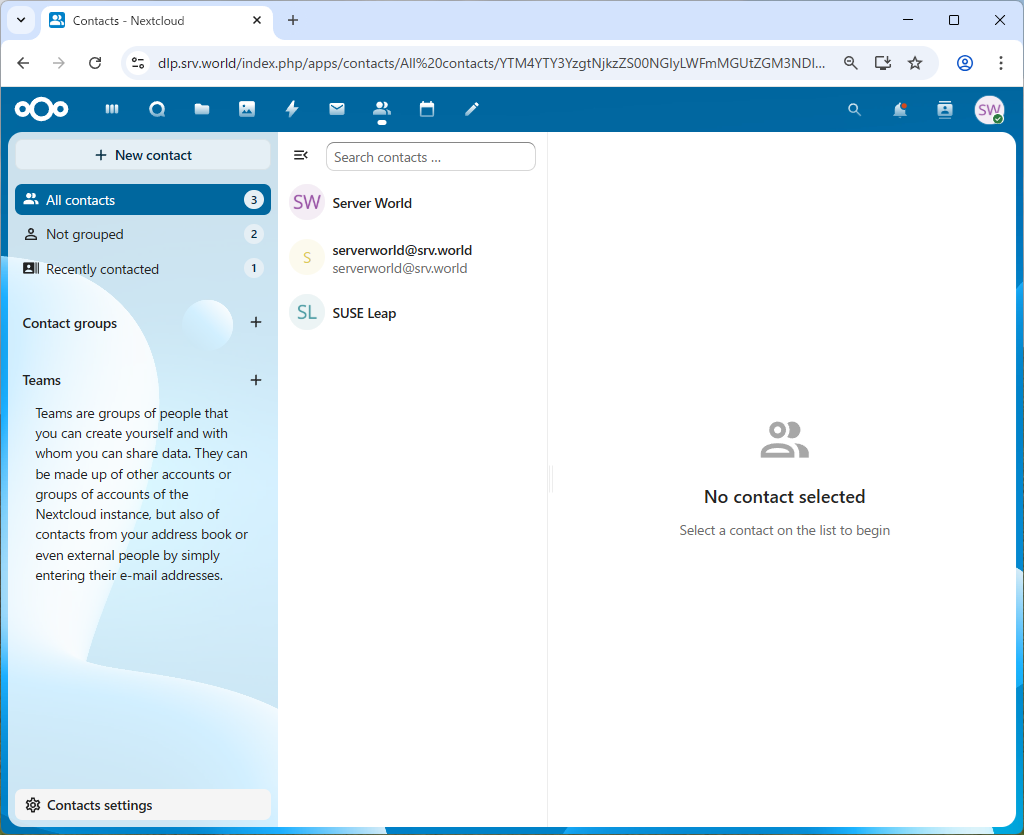Screen dimensions: 1024x835
Task: Click the serverworld S avatar
Action: 307,258
